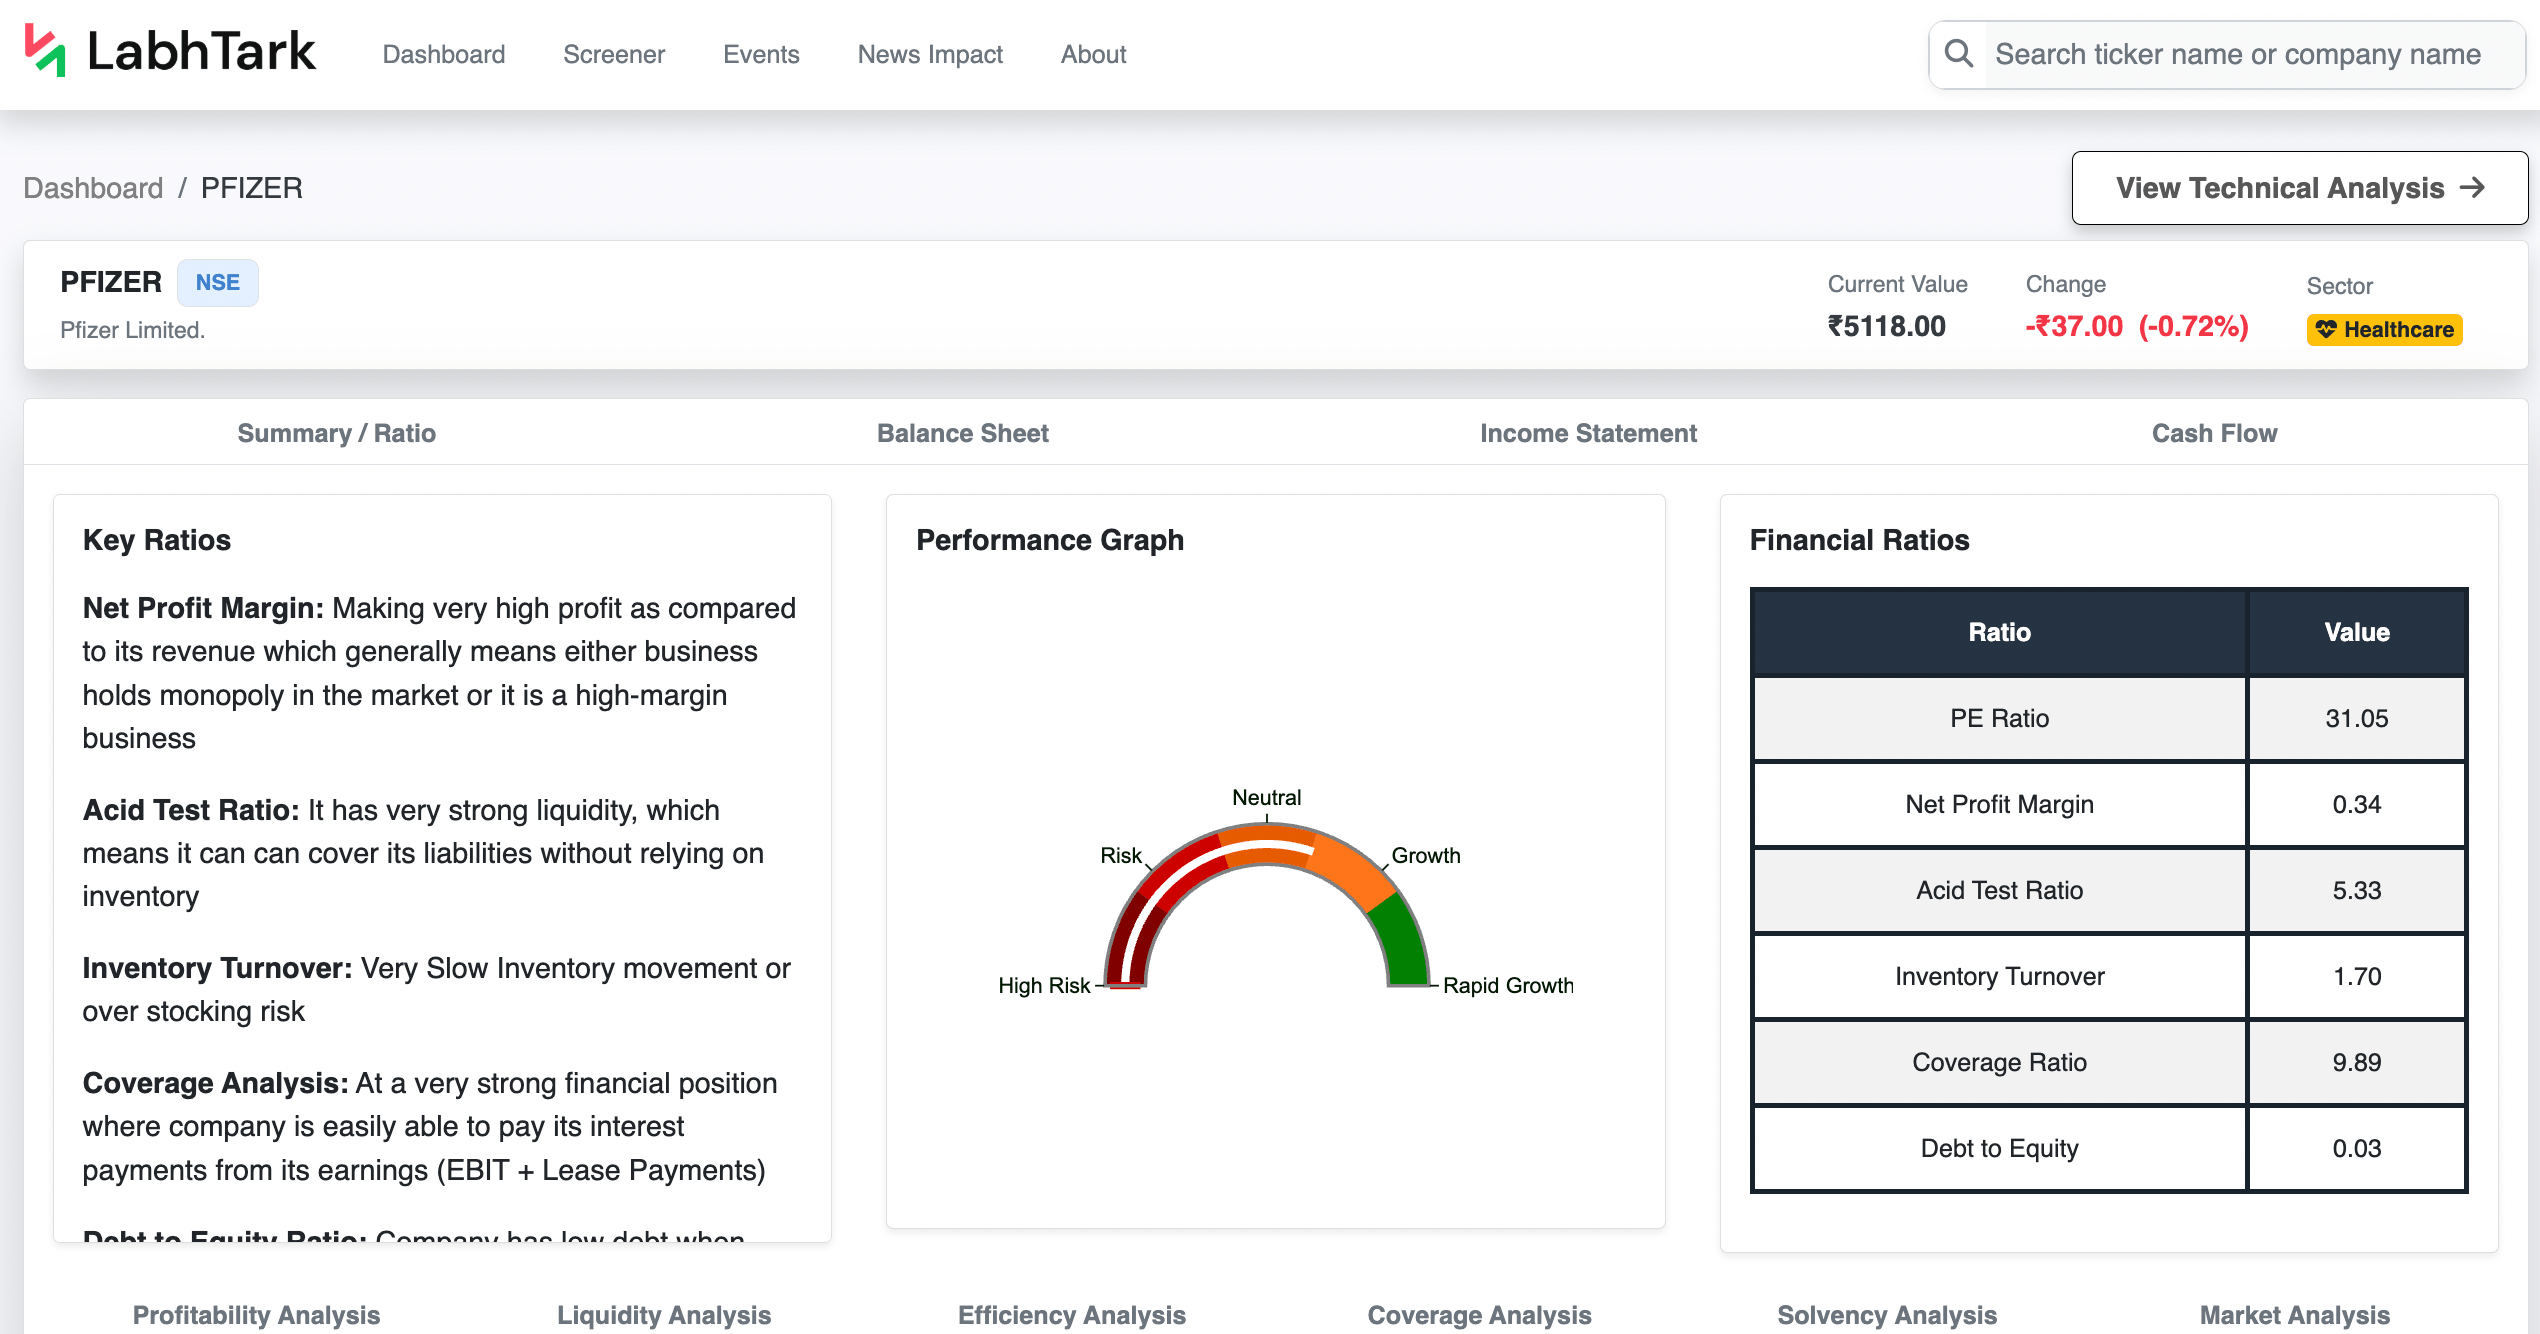Click the PE Ratio table row

click(x=2110, y=718)
